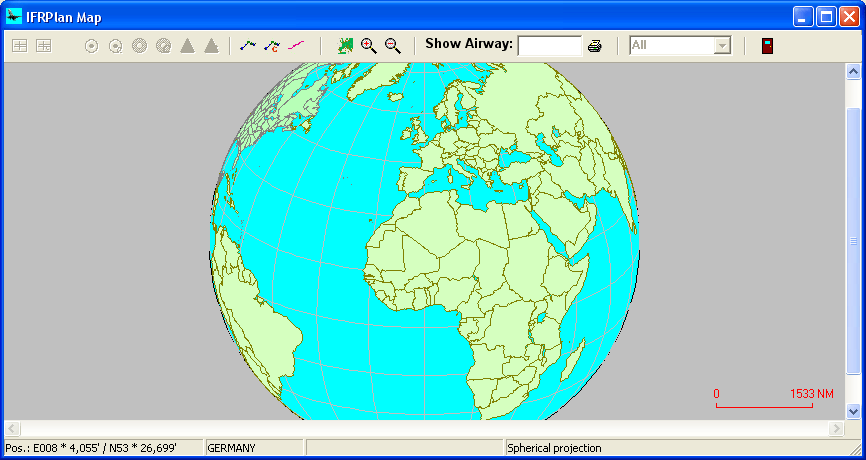Click the '1533 NM' scale label
The width and height of the screenshot is (866, 460).
(x=811, y=394)
